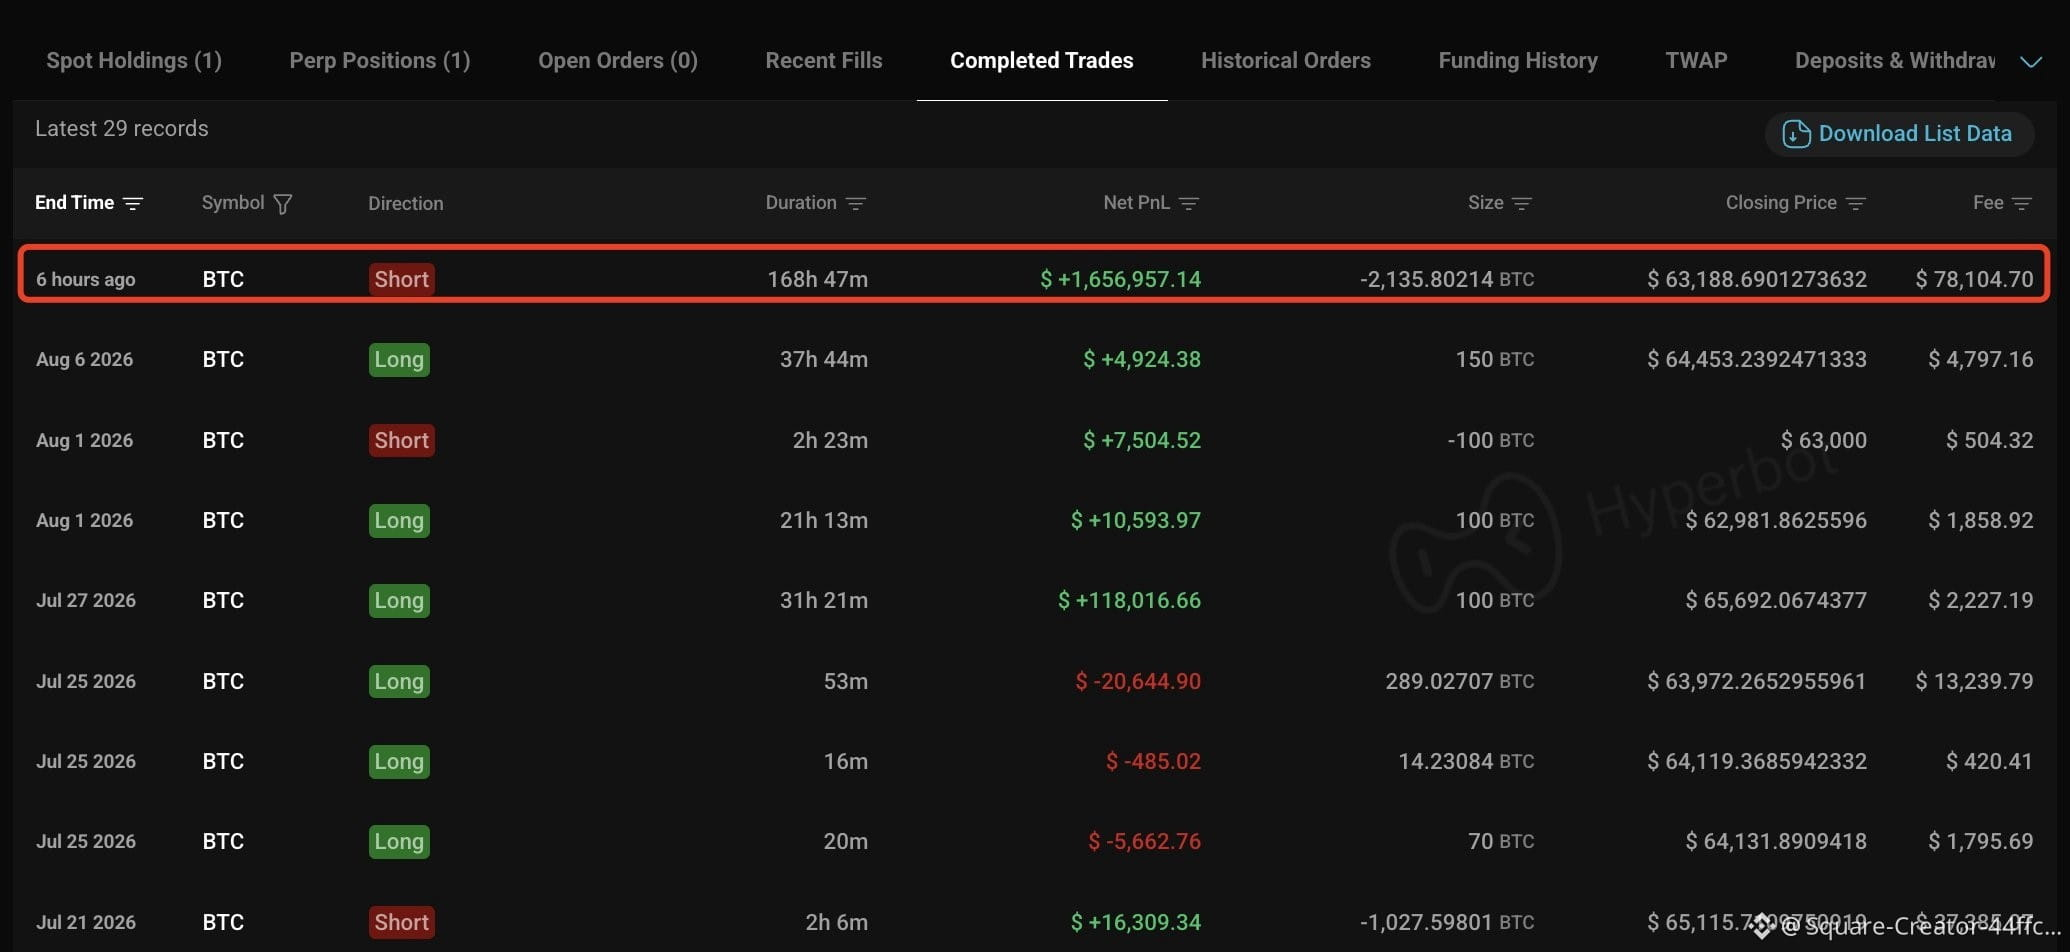Open Deposits & Withdrawals tab
This screenshot has height=952, width=2070.
tap(1895, 60)
